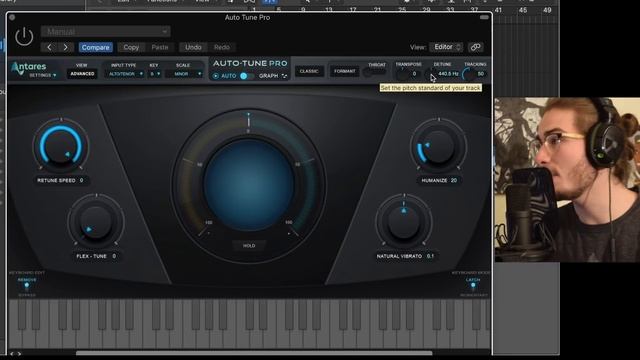Screen dimensions: 640x360
Task: Click the Retune Speed knob
Action: pos(61,146)
